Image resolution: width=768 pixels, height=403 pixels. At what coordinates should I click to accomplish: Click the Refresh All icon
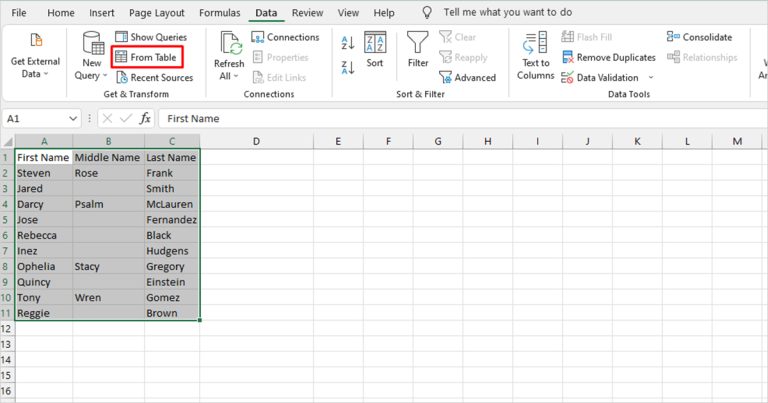[229, 43]
